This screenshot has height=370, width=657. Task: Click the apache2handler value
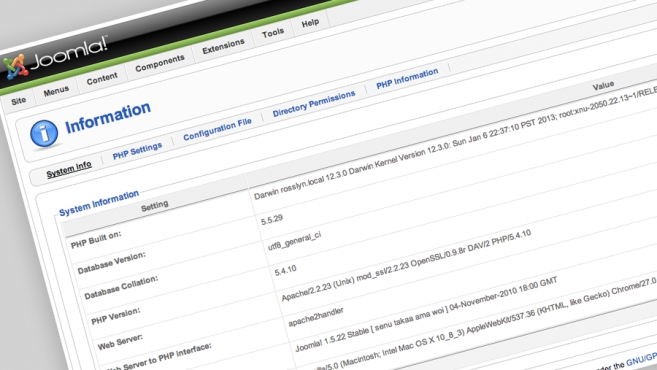pos(316,318)
